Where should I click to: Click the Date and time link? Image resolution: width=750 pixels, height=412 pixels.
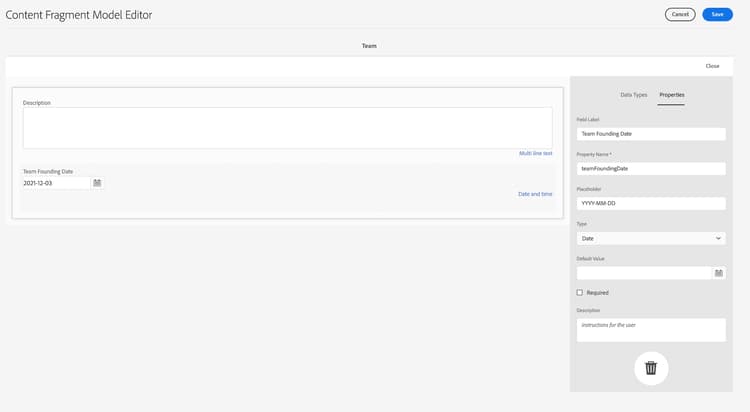535,194
